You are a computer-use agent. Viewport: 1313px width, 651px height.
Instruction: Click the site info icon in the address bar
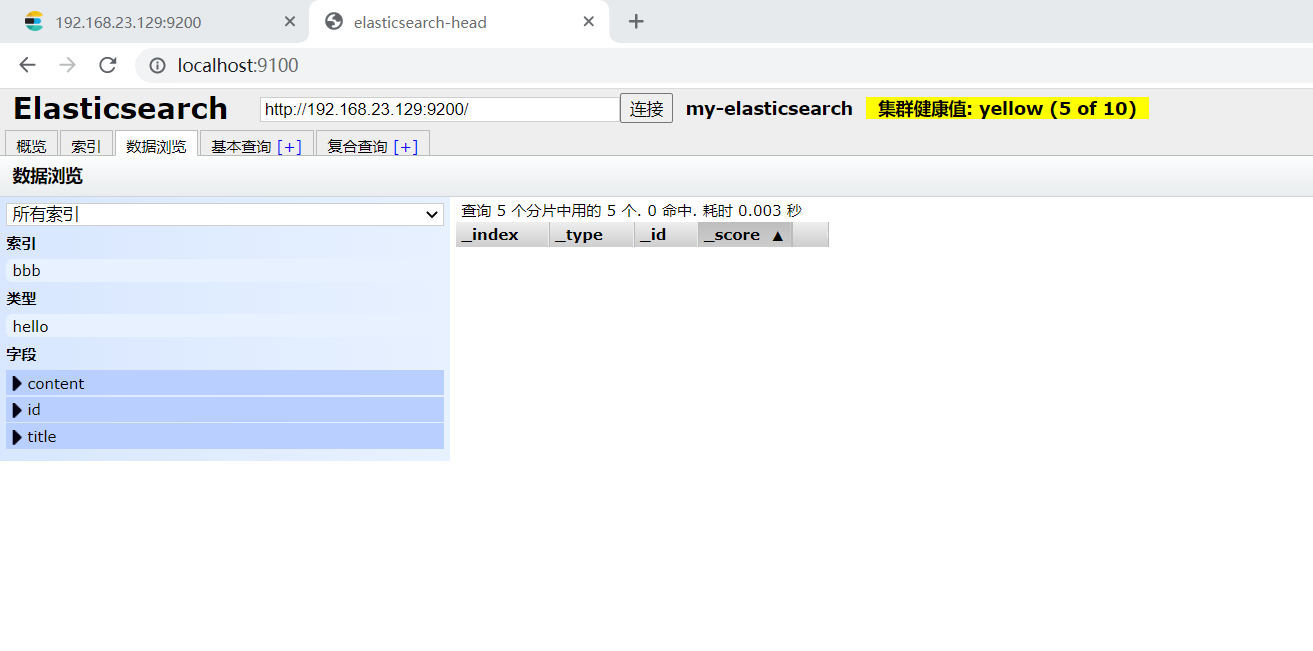157,66
